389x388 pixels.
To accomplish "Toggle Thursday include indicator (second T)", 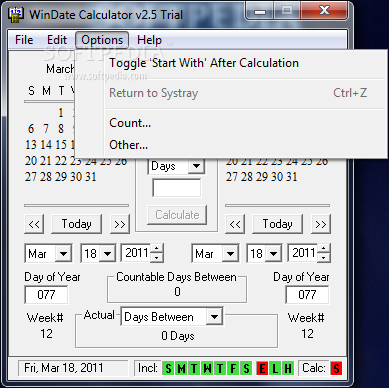I will coord(220,368).
